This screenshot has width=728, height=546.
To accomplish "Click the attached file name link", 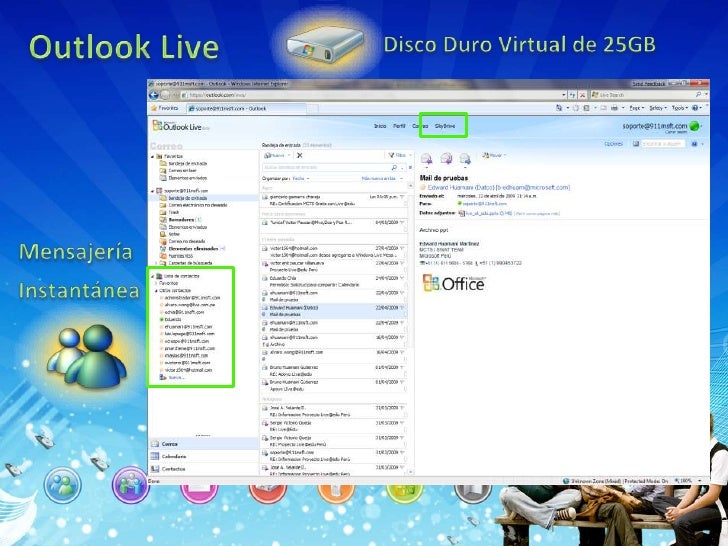I will [489, 213].
